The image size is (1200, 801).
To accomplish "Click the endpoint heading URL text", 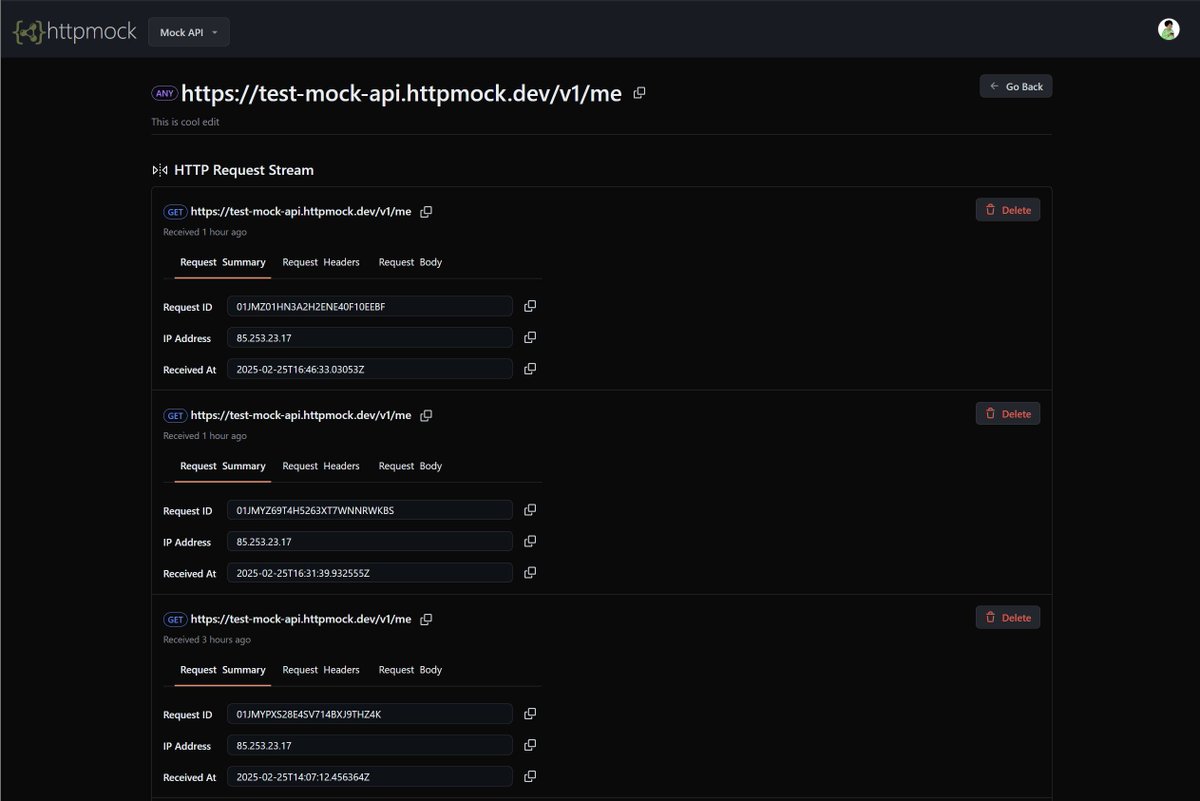I will pos(402,94).
